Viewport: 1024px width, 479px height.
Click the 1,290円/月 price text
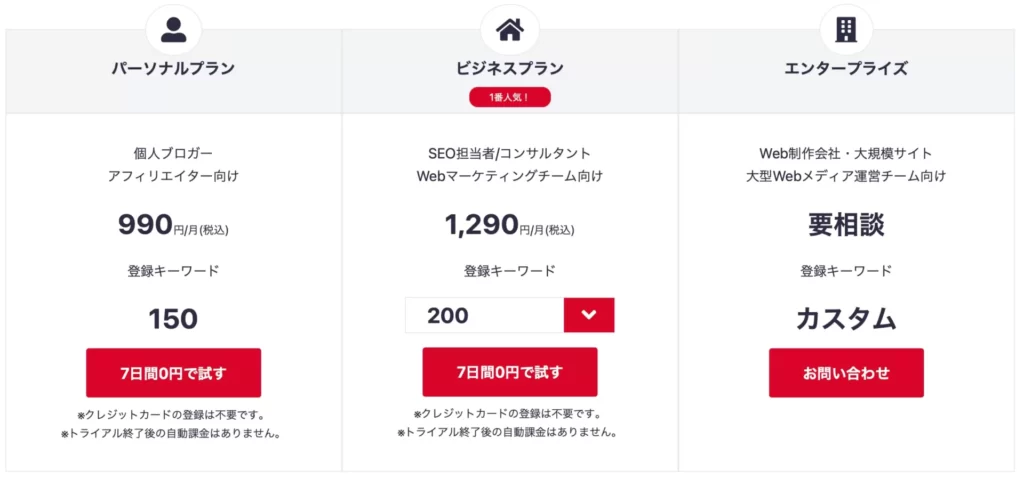(x=509, y=225)
